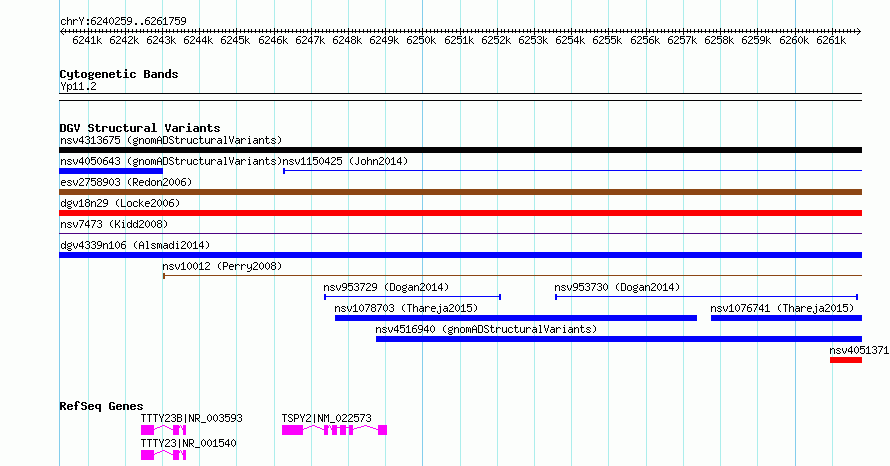This screenshot has height=466, width=890.
Task: Click the 6253k ruler tick label
Action: 533,40
